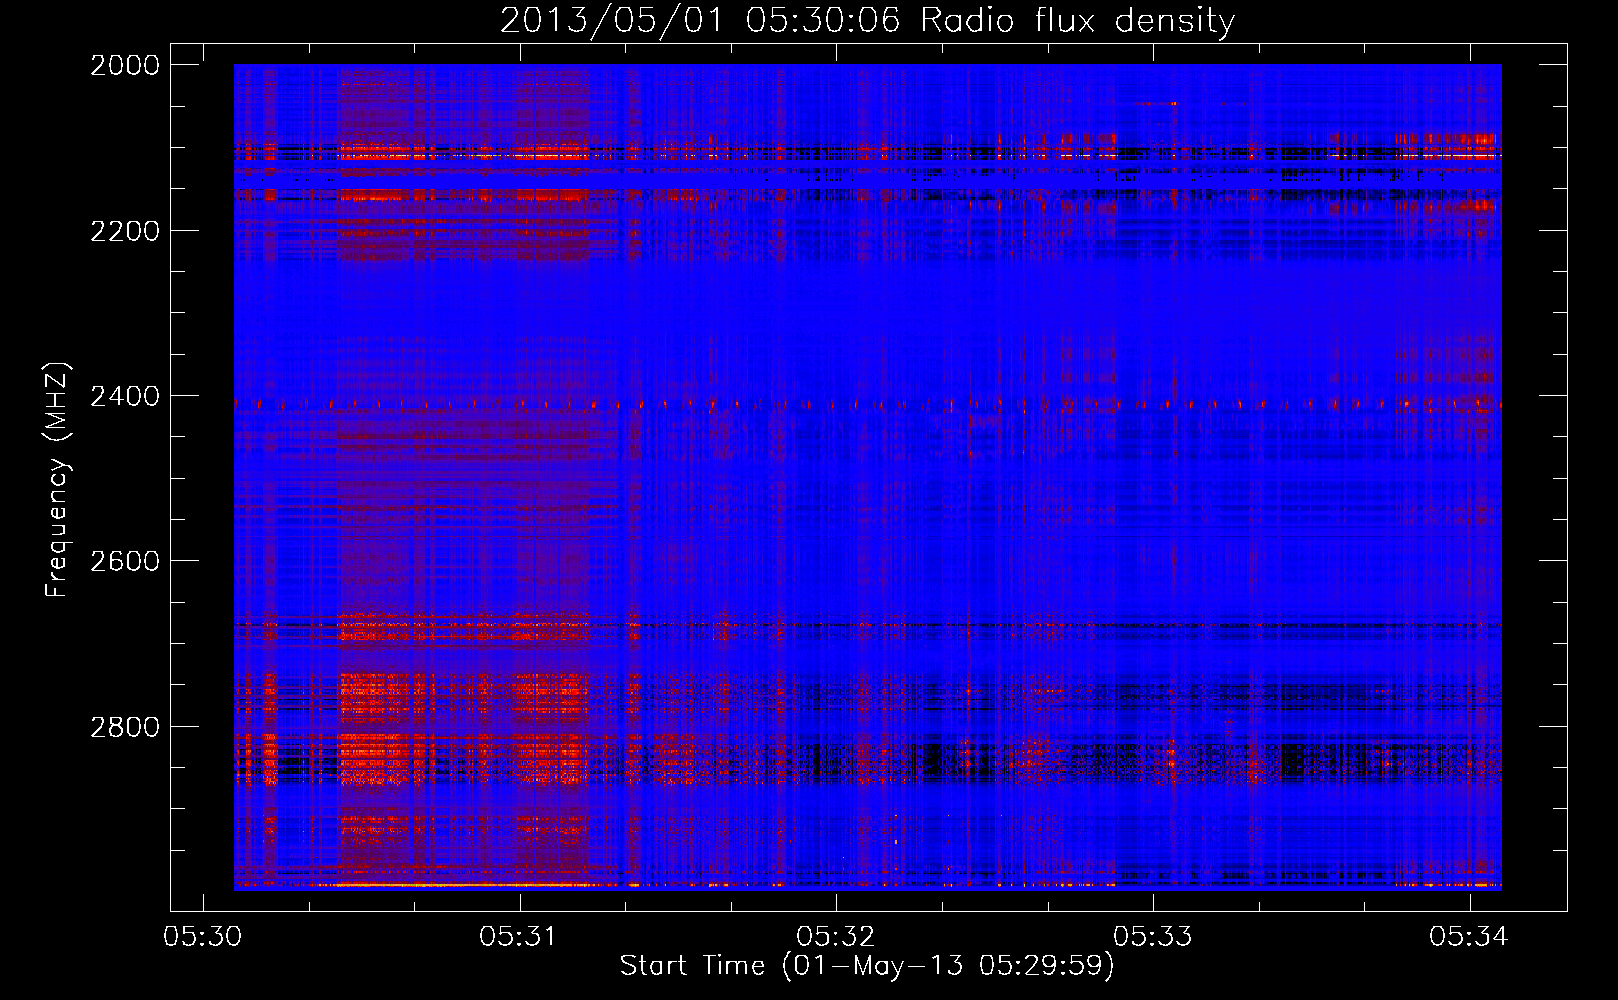
Task: Click the 05:31 time tick label
Action: point(519,937)
